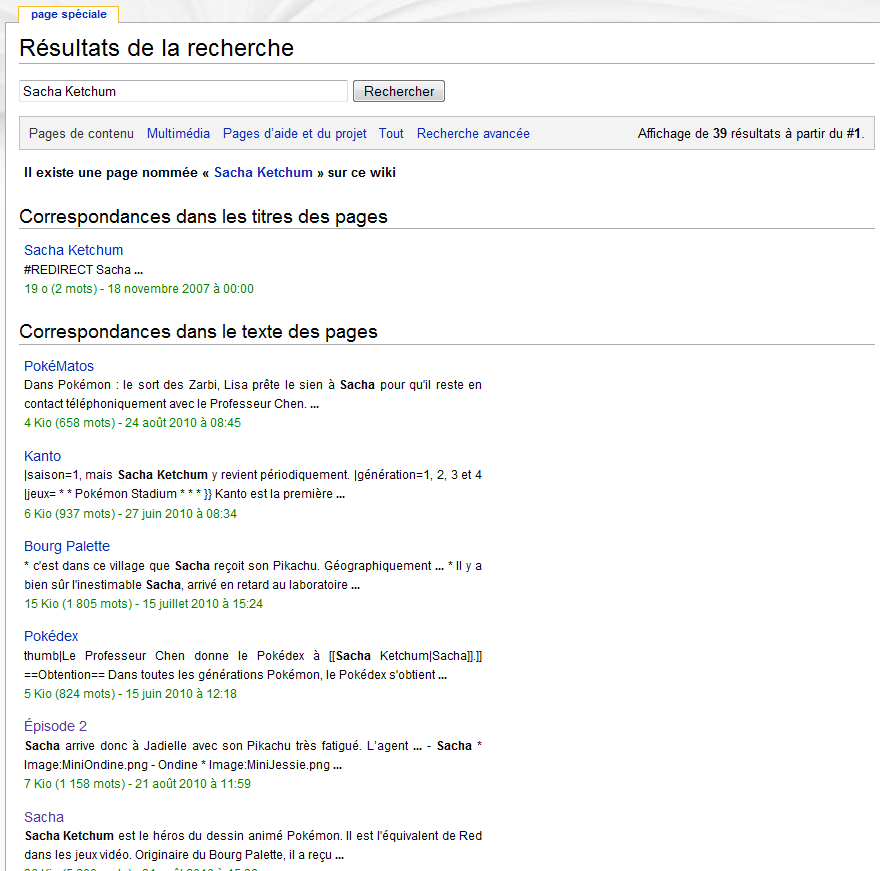
Task: Click the 'Résultats de la recherche' heading
Action: (157, 48)
